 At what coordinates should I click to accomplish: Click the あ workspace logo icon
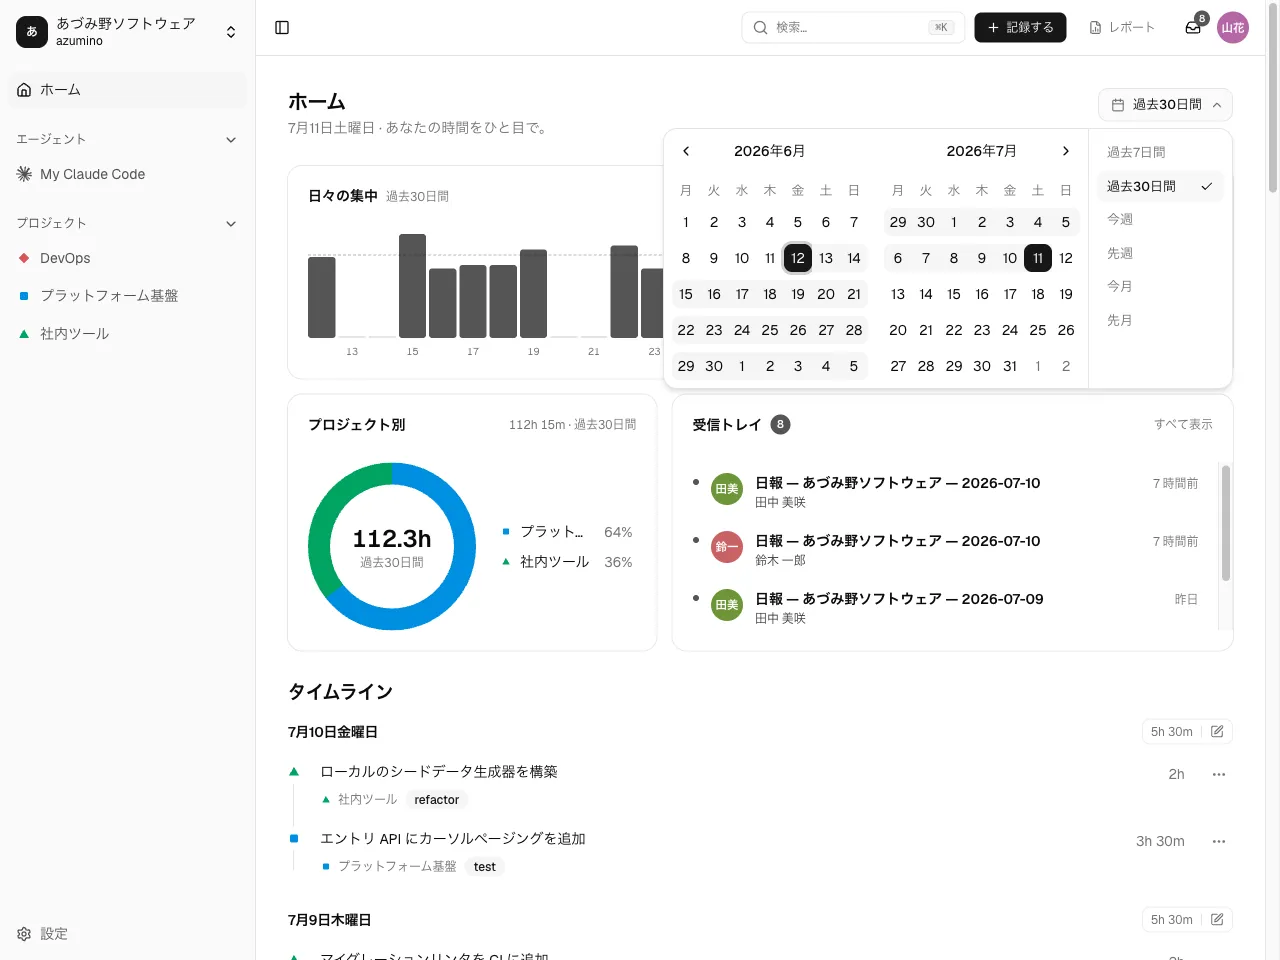point(32,32)
